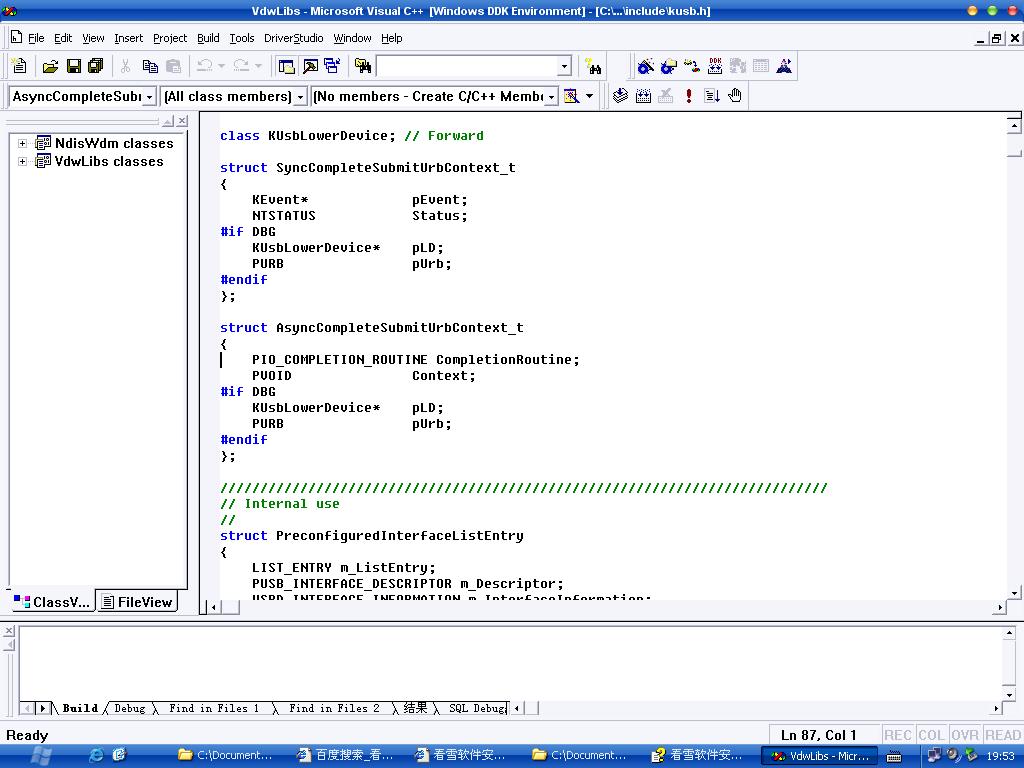Viewport: 1024px width, 768px height.
Task: Click the Open file folder icon
Action: (x=50, y=66)
